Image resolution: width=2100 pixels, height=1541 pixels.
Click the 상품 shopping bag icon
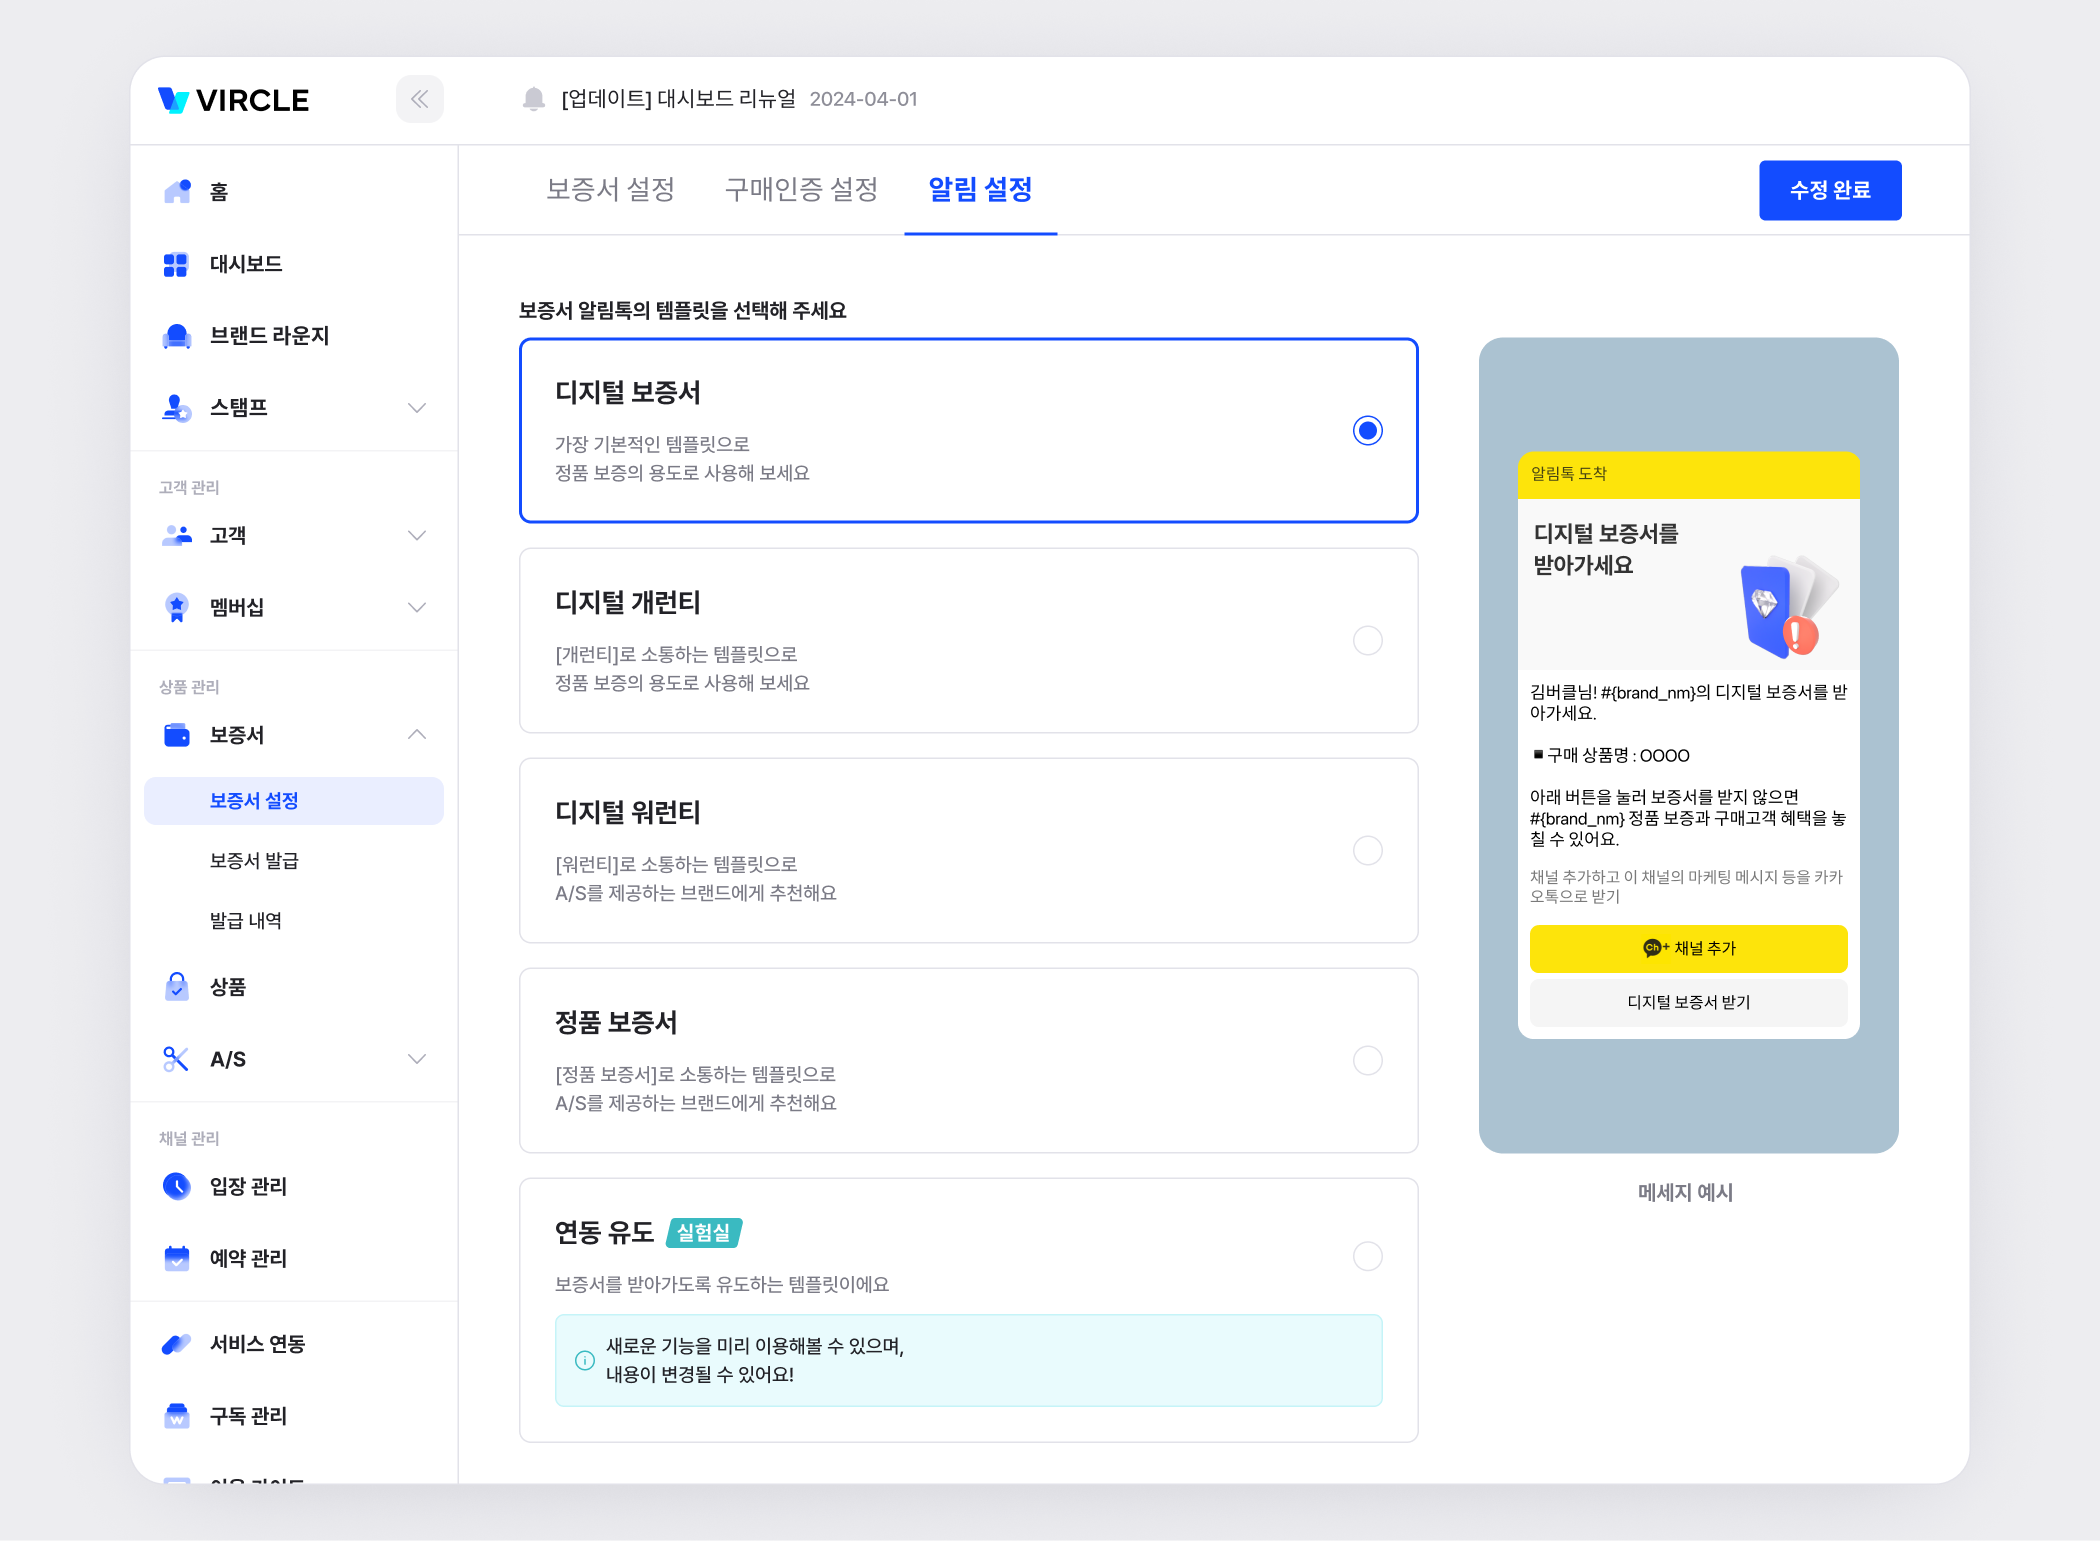[177, 987]
